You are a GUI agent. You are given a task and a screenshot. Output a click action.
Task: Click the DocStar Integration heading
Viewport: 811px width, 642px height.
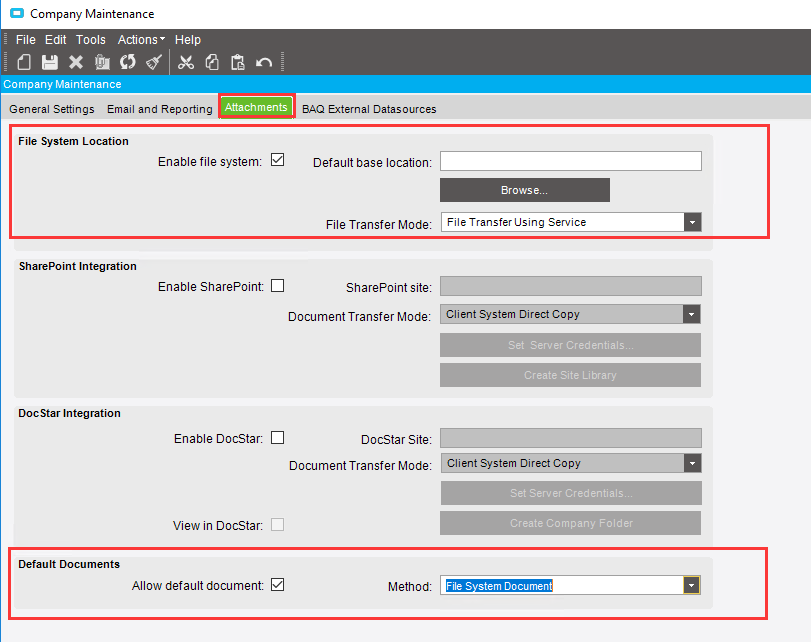coord(69,413)
